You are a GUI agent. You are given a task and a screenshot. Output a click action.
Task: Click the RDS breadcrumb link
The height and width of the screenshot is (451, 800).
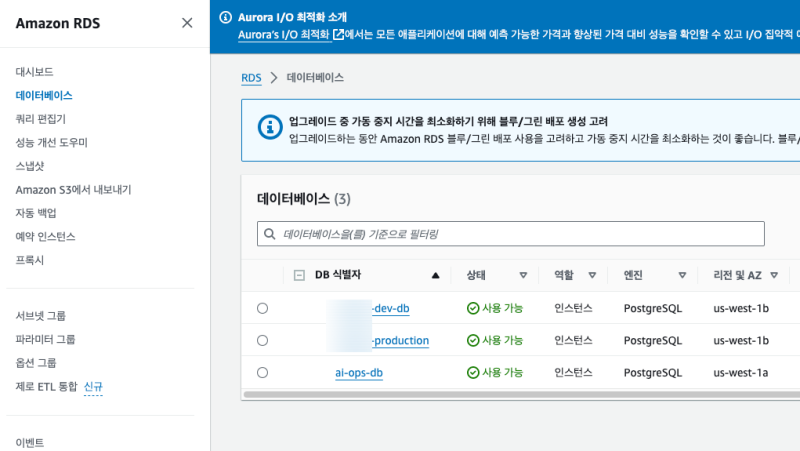[x=251, y=77]
